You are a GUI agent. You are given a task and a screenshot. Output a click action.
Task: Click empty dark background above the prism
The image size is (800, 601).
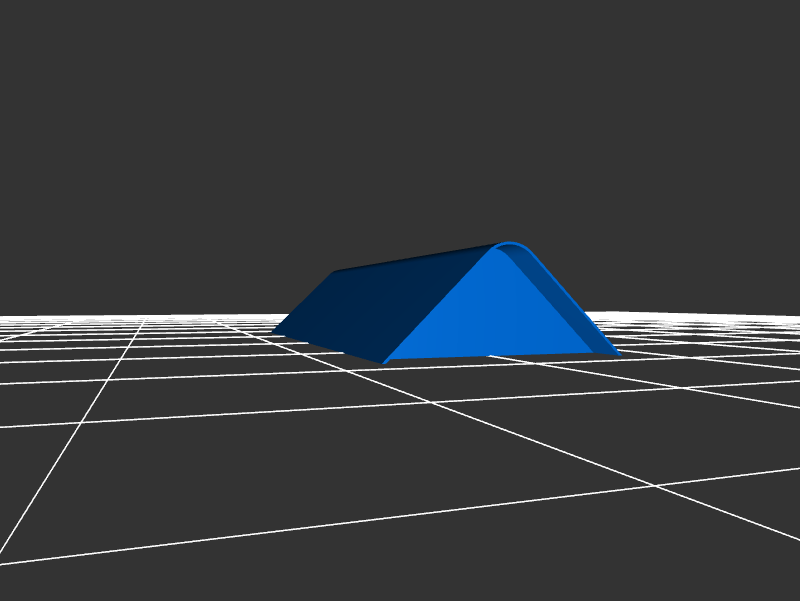(x=400, y=120)
